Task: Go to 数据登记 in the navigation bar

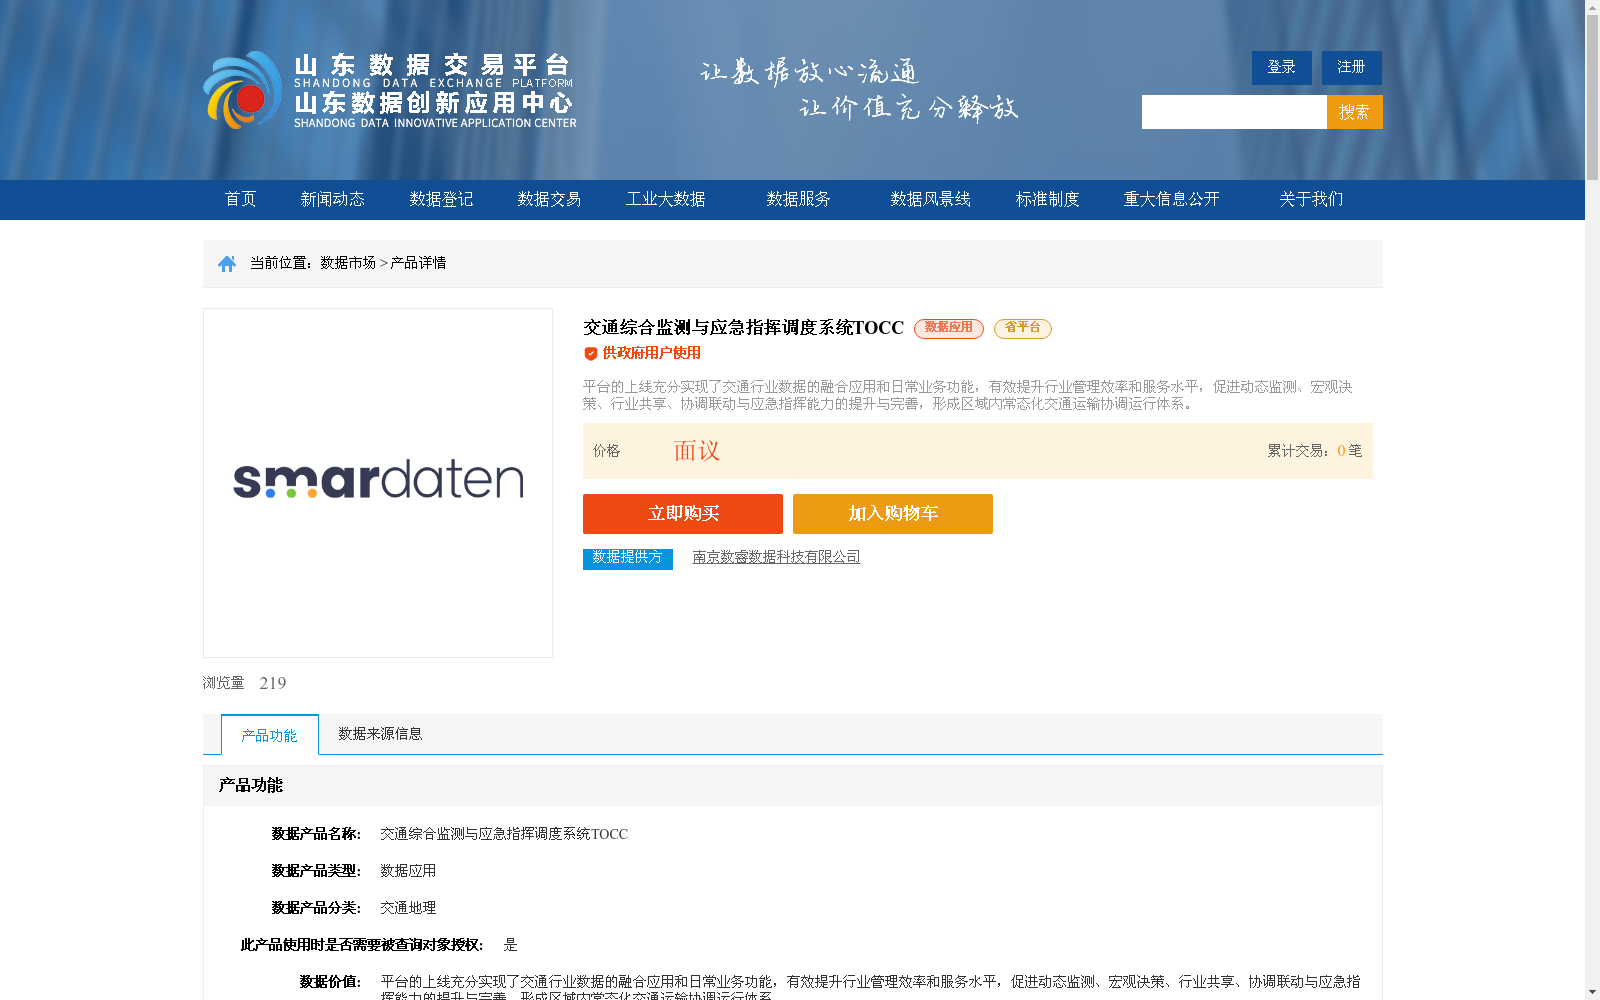Action: (441, 199)
